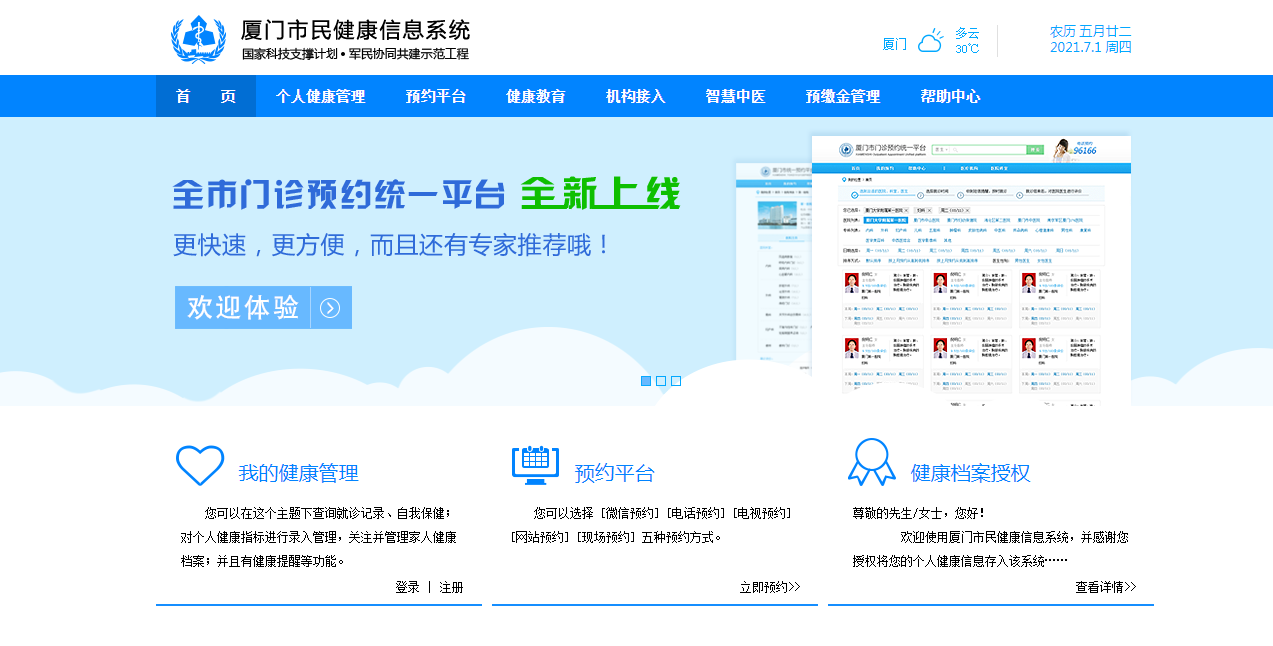Open the 预约平台 navigation menu
Screen dimensions: 1273x646
[436, 96]
